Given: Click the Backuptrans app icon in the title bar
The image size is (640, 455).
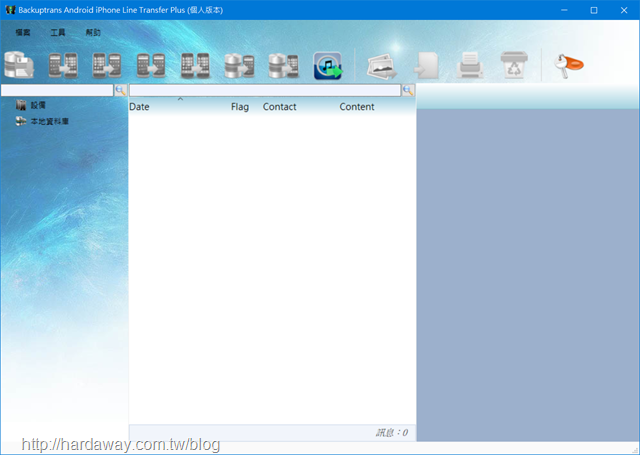Looking at the screenshot, I should click(10, 10).
